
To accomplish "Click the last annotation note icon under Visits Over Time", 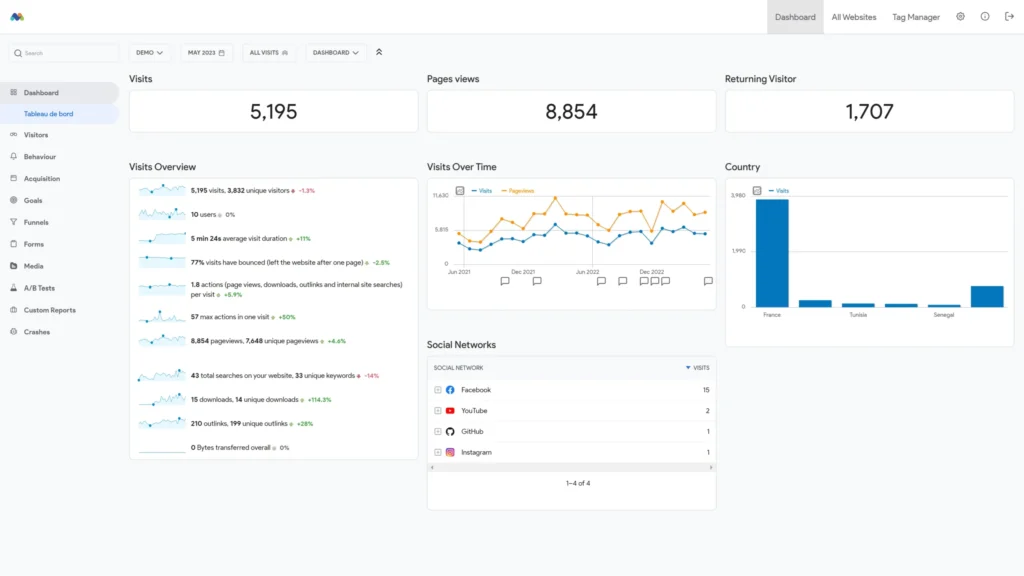I will 708,281.
